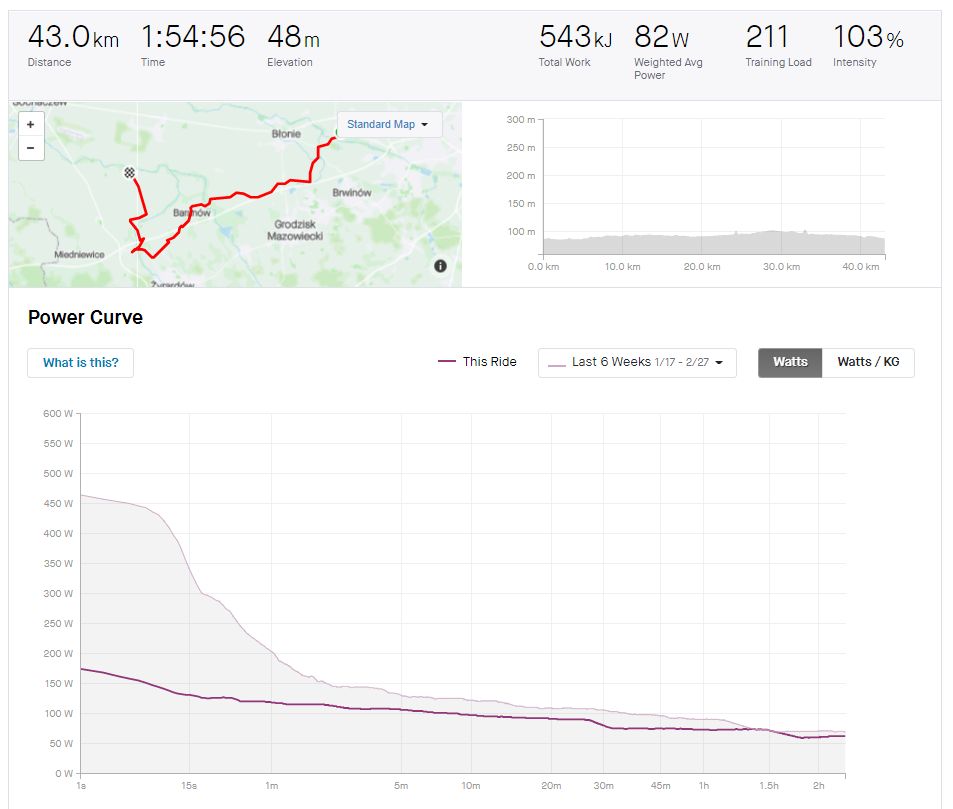Viewport: 953px width, 809px height.
Task: Click the green start marker on route
Action: click(x=335, y=139)
